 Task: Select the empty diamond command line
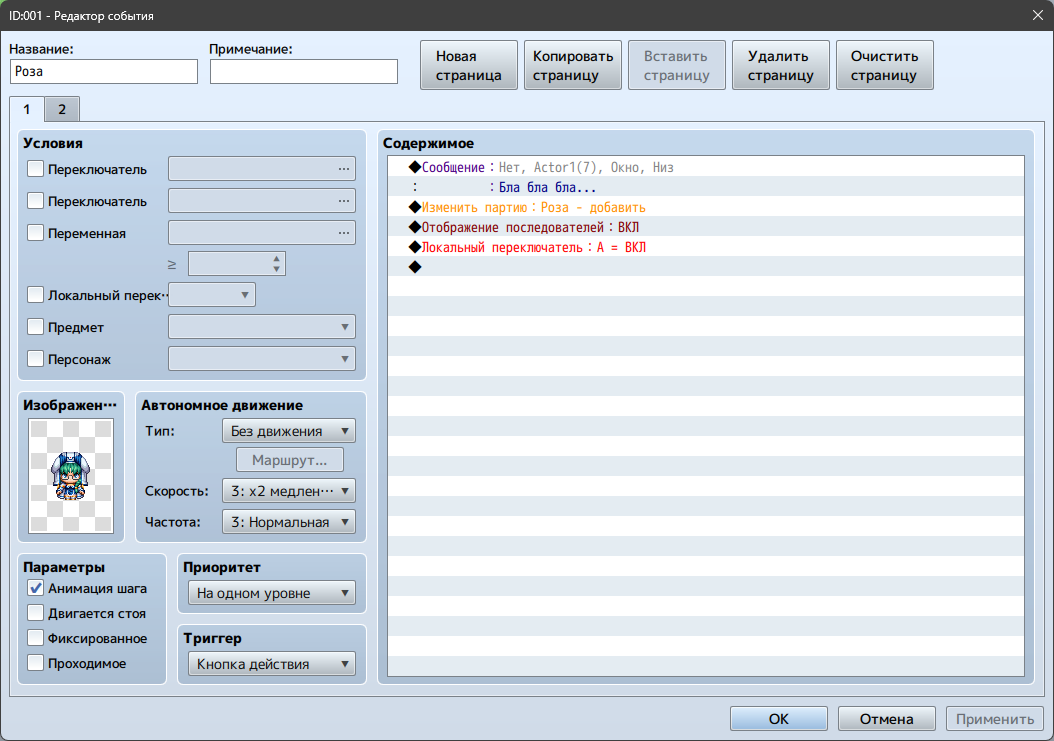706,267
